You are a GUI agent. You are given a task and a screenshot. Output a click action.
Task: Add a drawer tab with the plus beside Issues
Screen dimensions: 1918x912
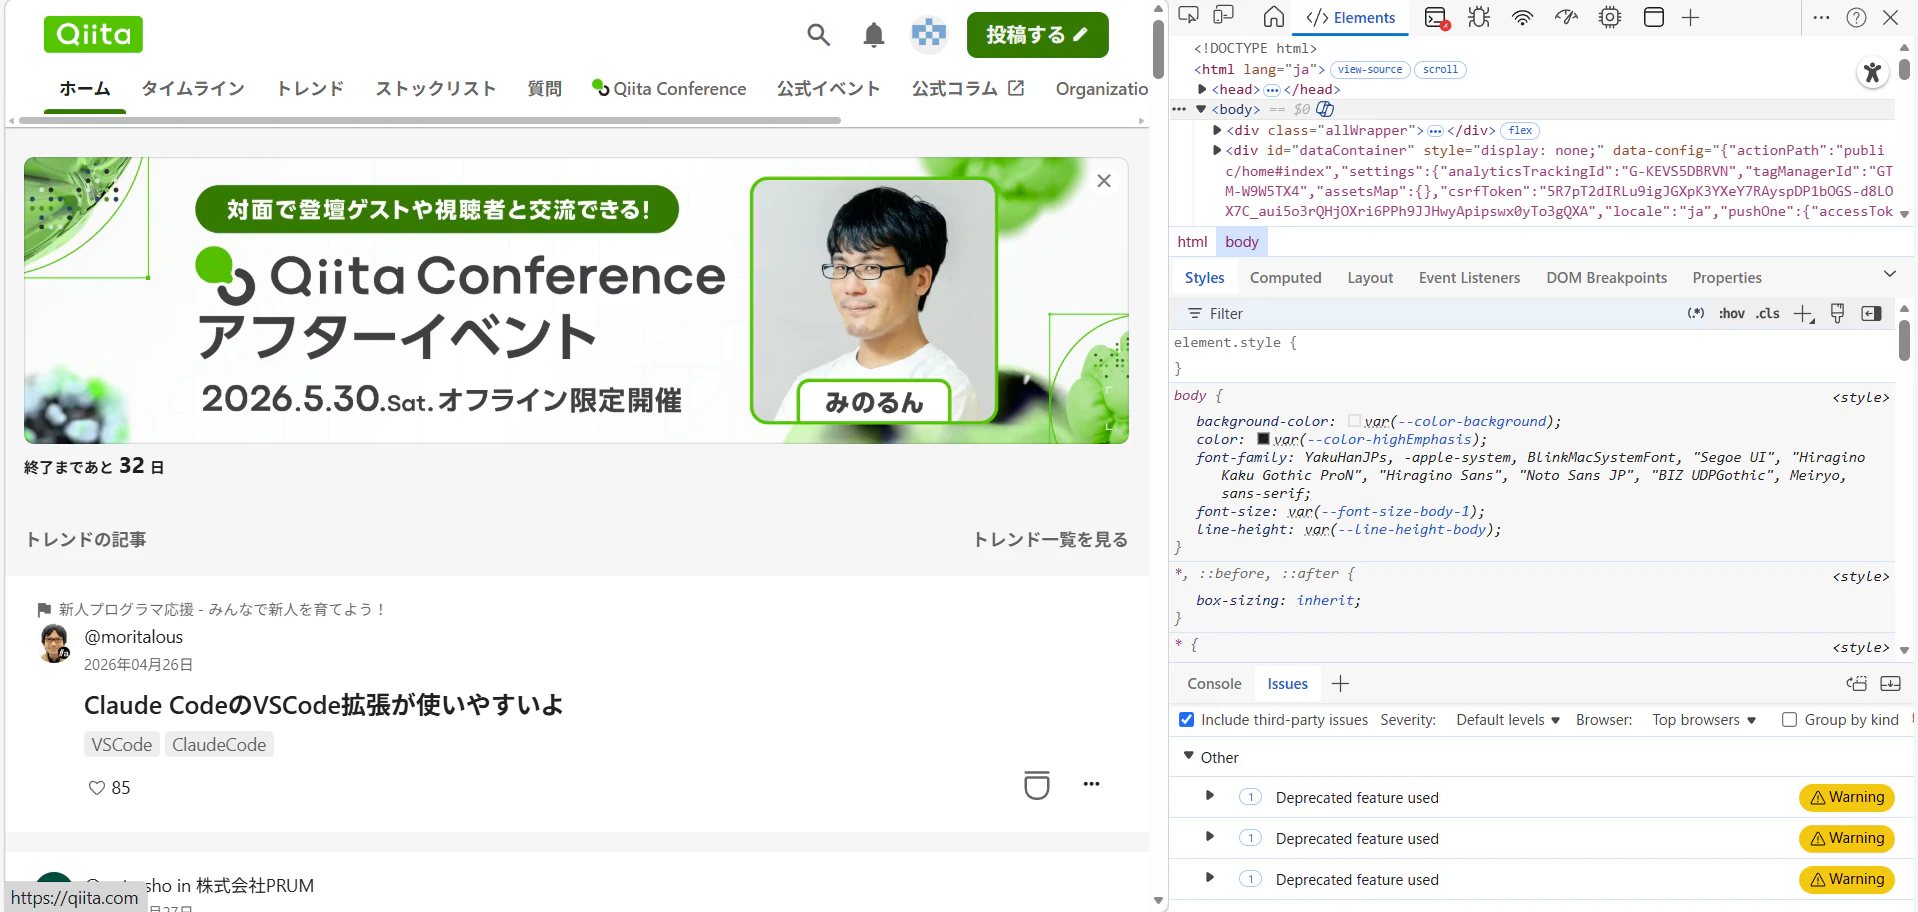click(1341, 683)
